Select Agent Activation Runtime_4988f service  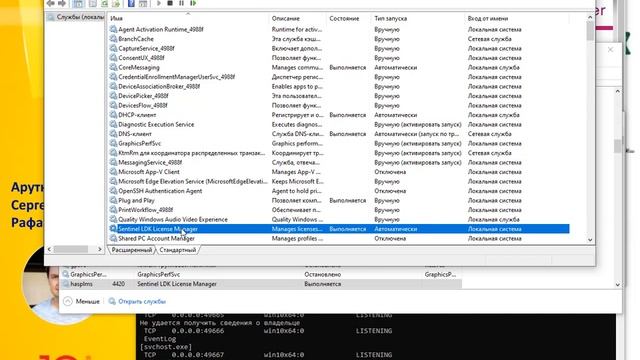coord(339,29)
